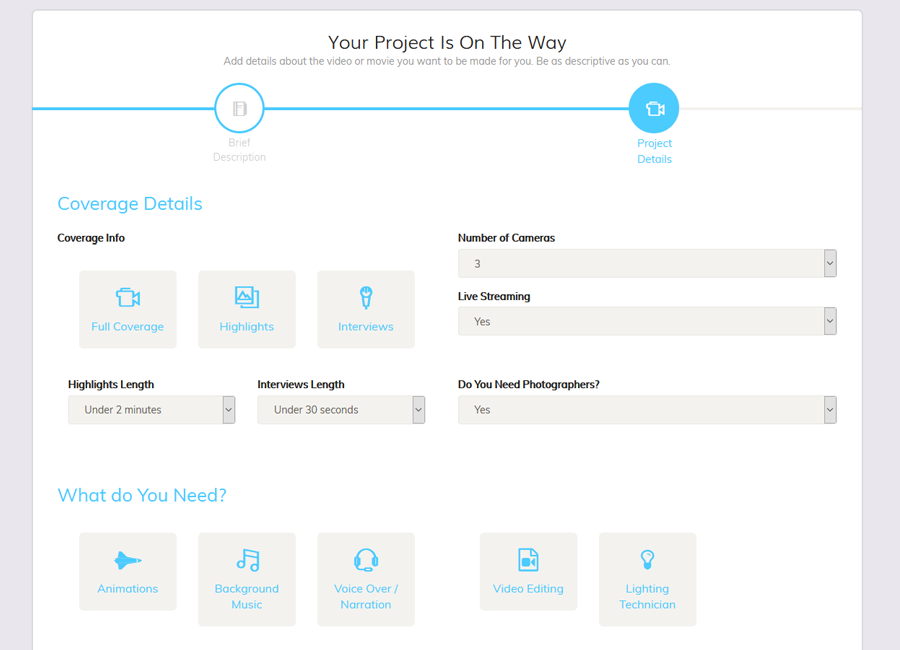Choose the Animations plane icon
The height and width of the screenshot is (650, 900).
[128, 560]
